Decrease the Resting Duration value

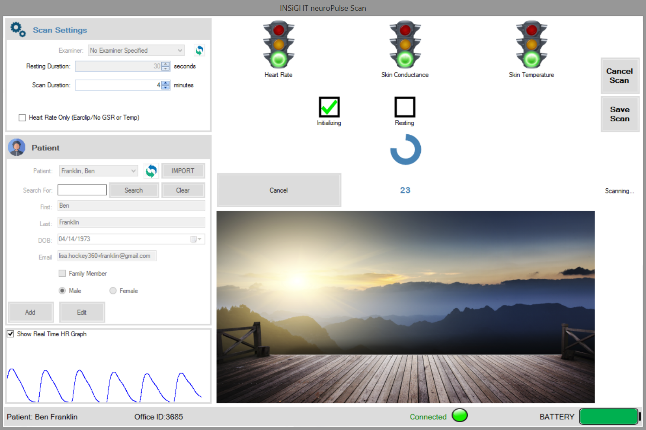click(166, 68)
